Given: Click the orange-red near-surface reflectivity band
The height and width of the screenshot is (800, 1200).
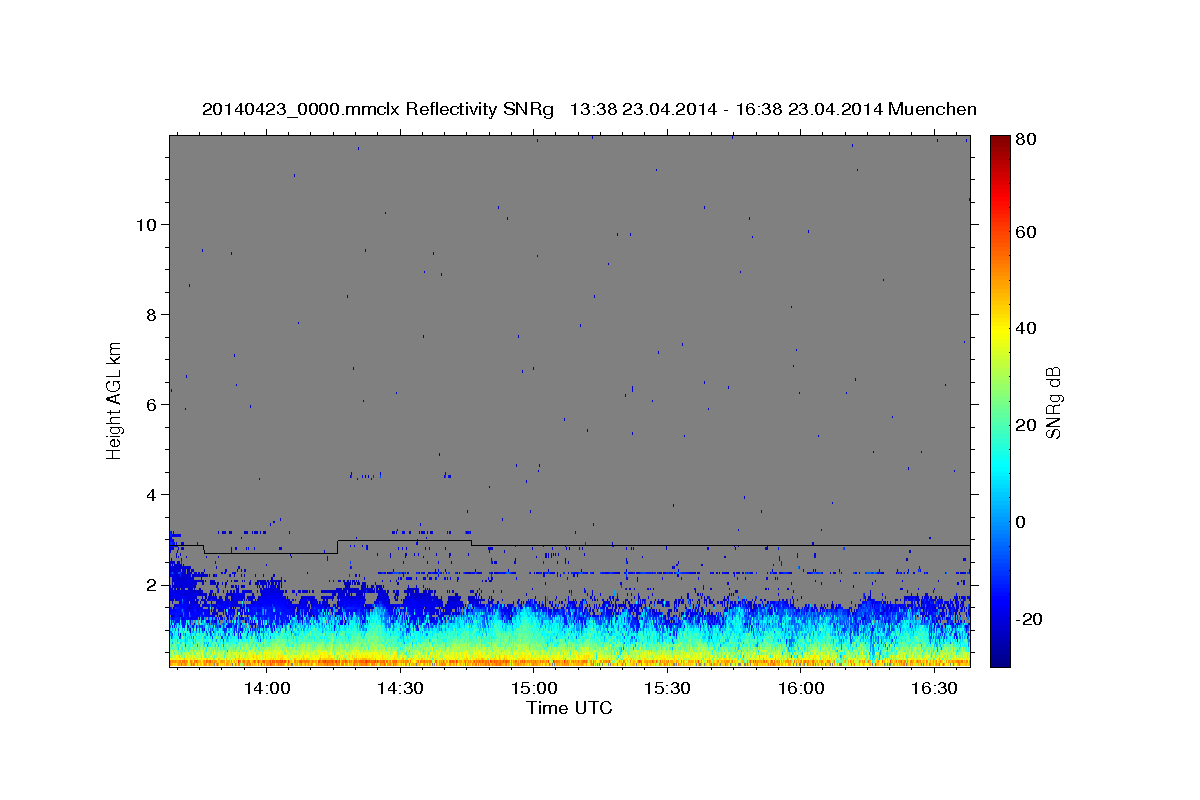Looking at the screenshot, I should (569, 661).
